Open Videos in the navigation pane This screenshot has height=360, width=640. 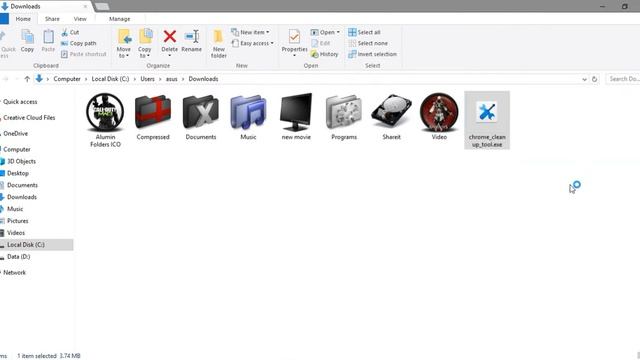16,233
